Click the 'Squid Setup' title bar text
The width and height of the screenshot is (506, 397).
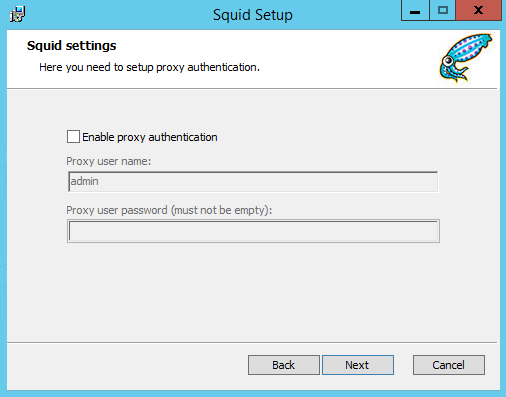coord(253,15)
